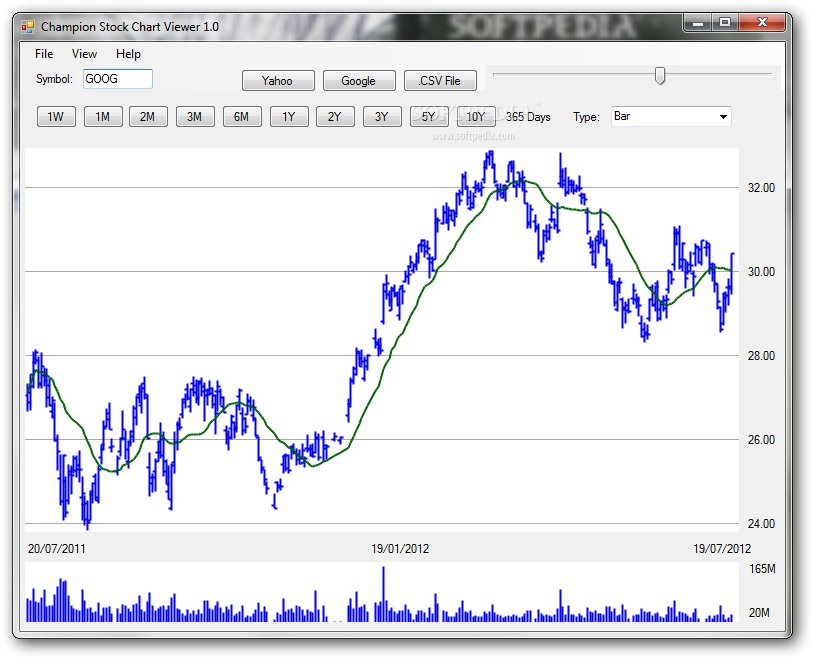Click the 26.00 price axis label

[x=761, y=440]
